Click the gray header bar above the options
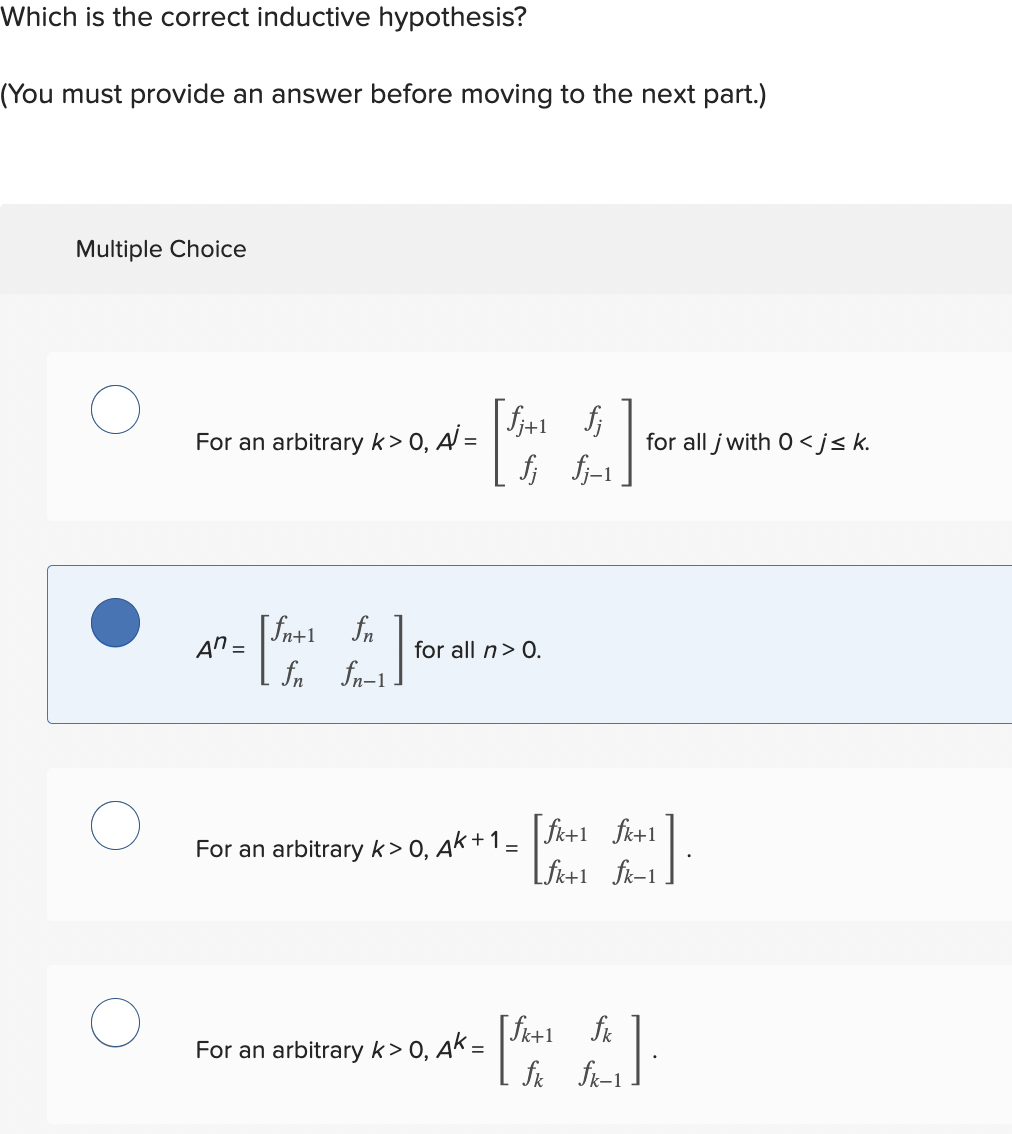This screenshot has width=1012, height=1134. (506, 249)
